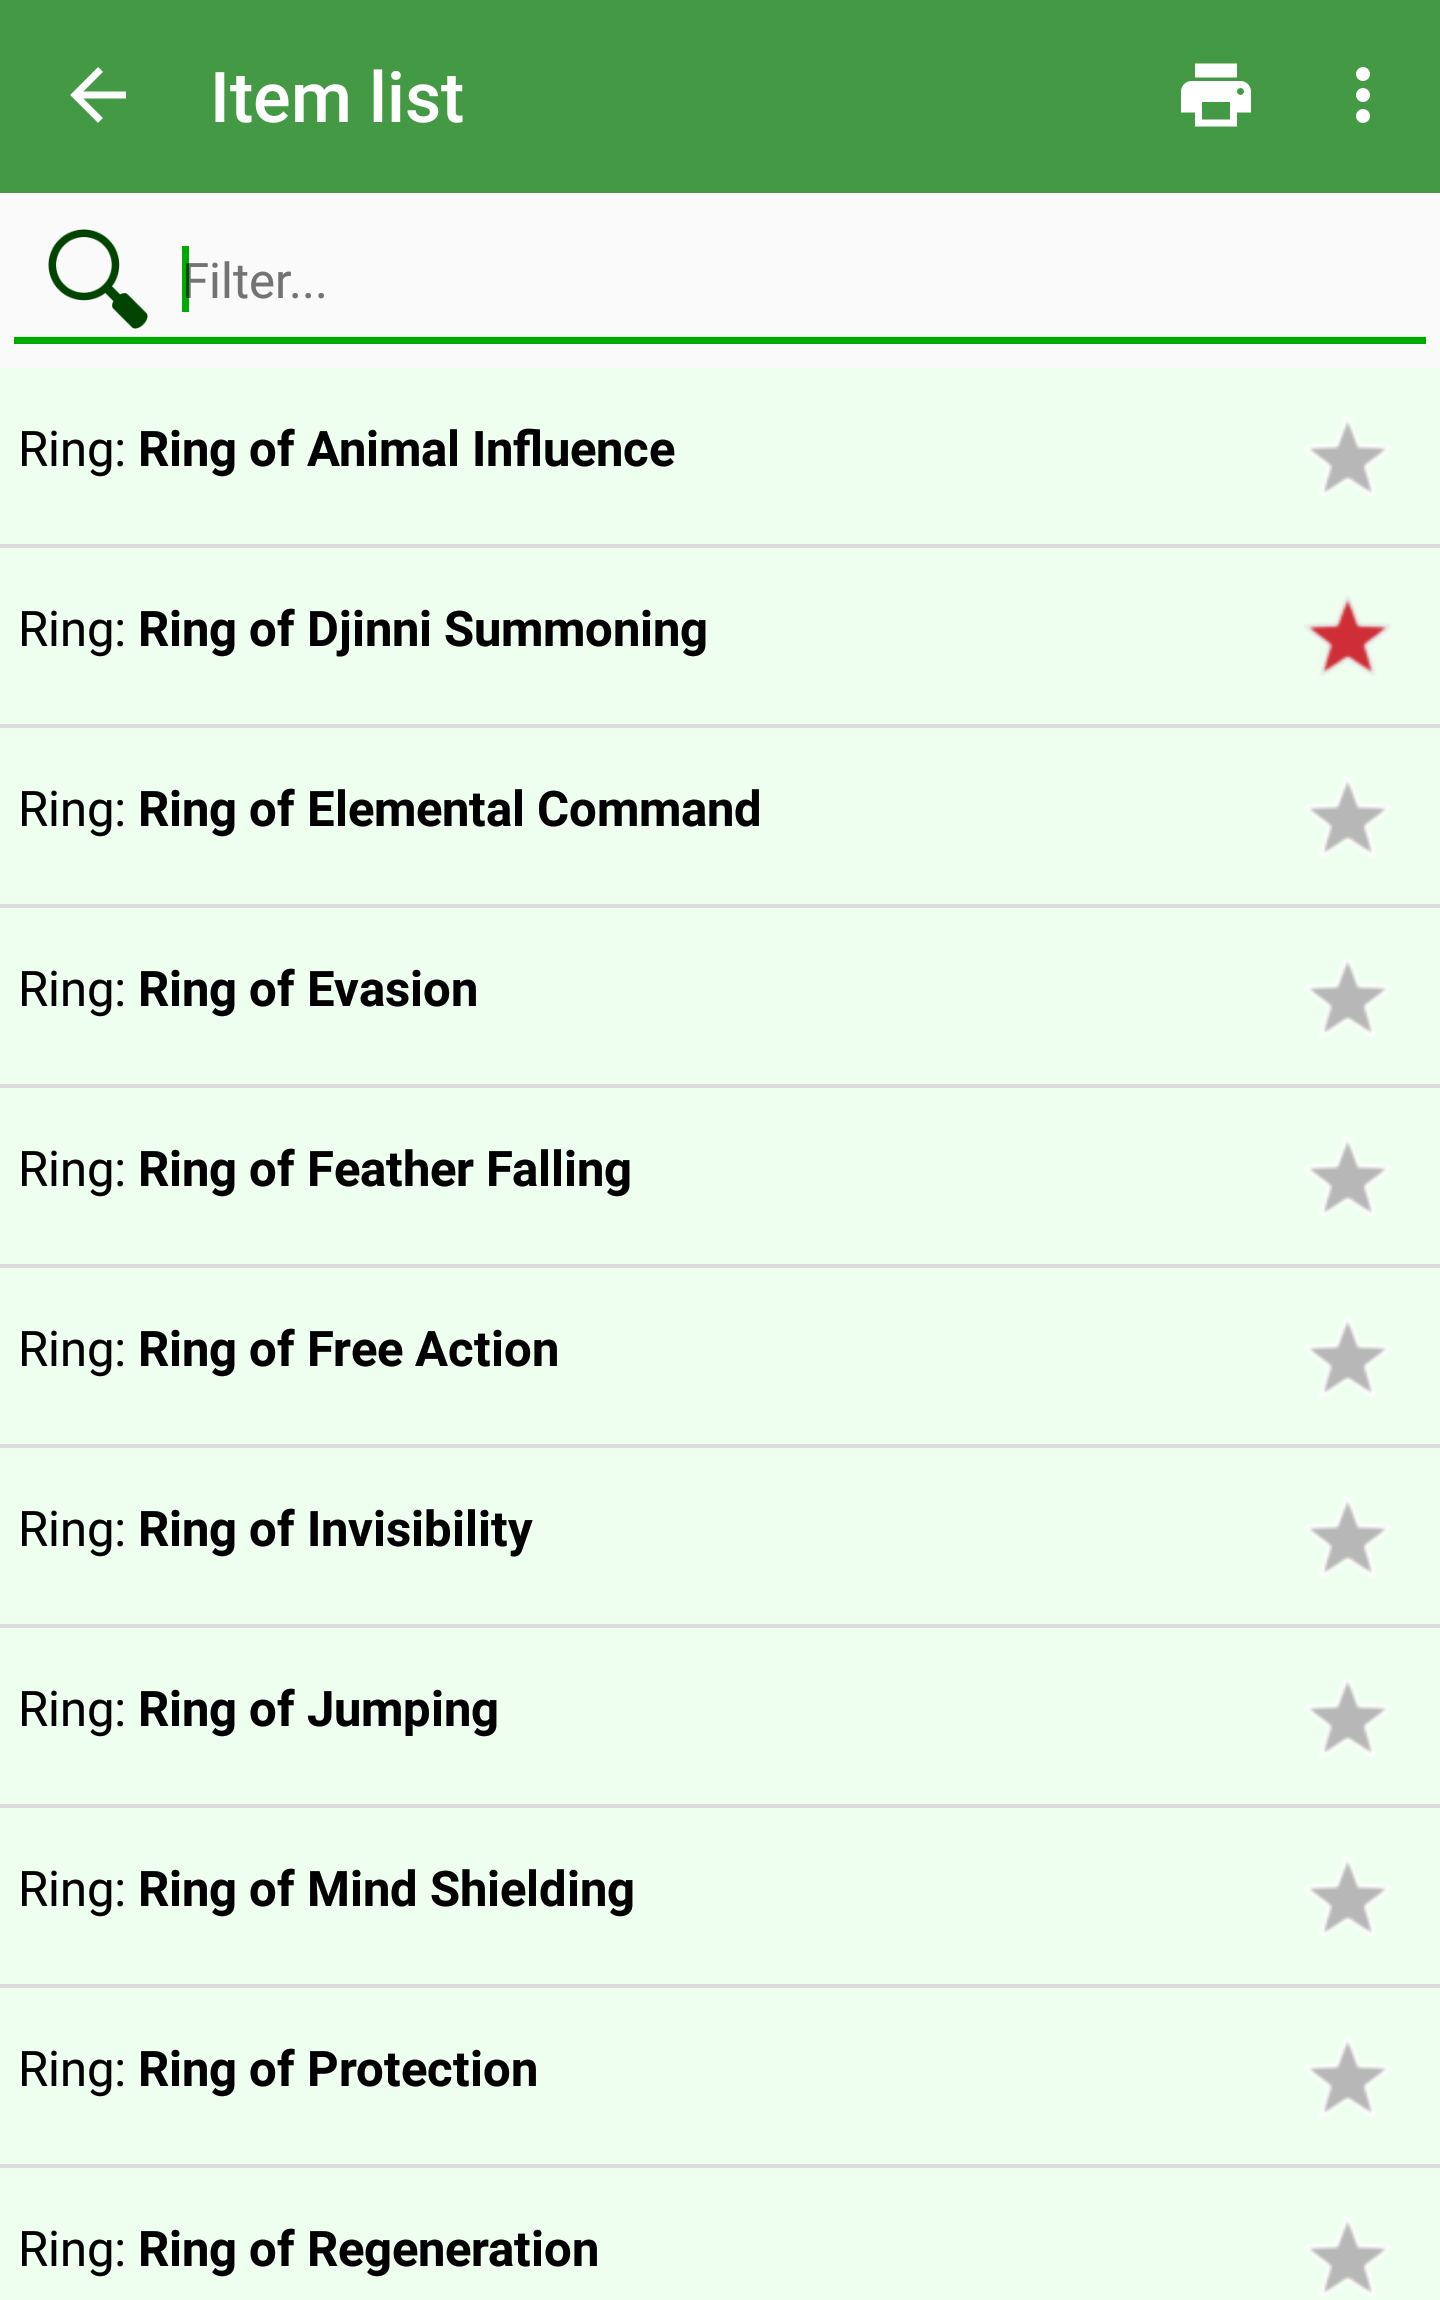Star the Ring of Protection
The height and width of the screenshot is (2300, 1440).
[x=1347, y=2078]
